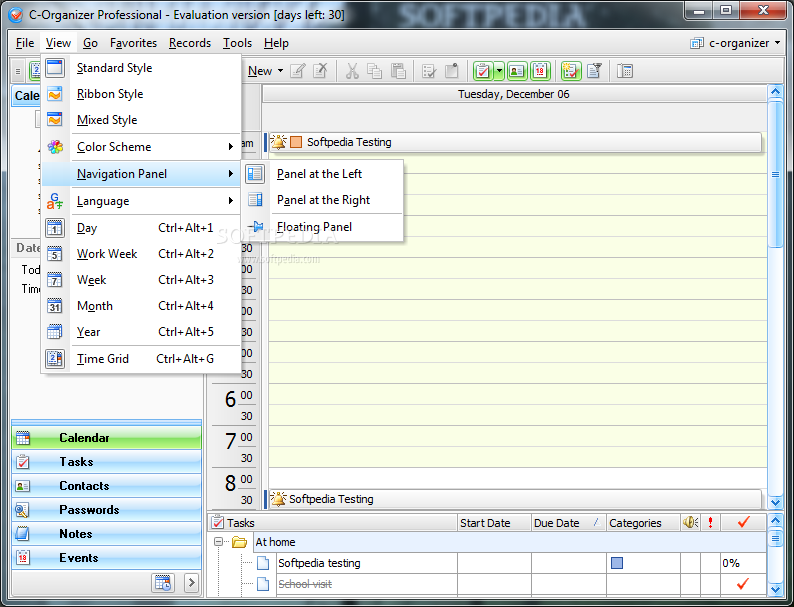
Task: Click the Month calendar icon
Action: (55, 306)
